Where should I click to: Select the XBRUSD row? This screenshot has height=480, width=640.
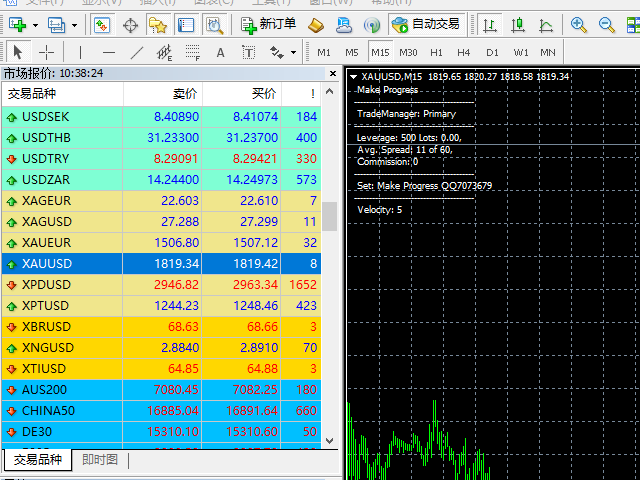(x=161, y=327)
